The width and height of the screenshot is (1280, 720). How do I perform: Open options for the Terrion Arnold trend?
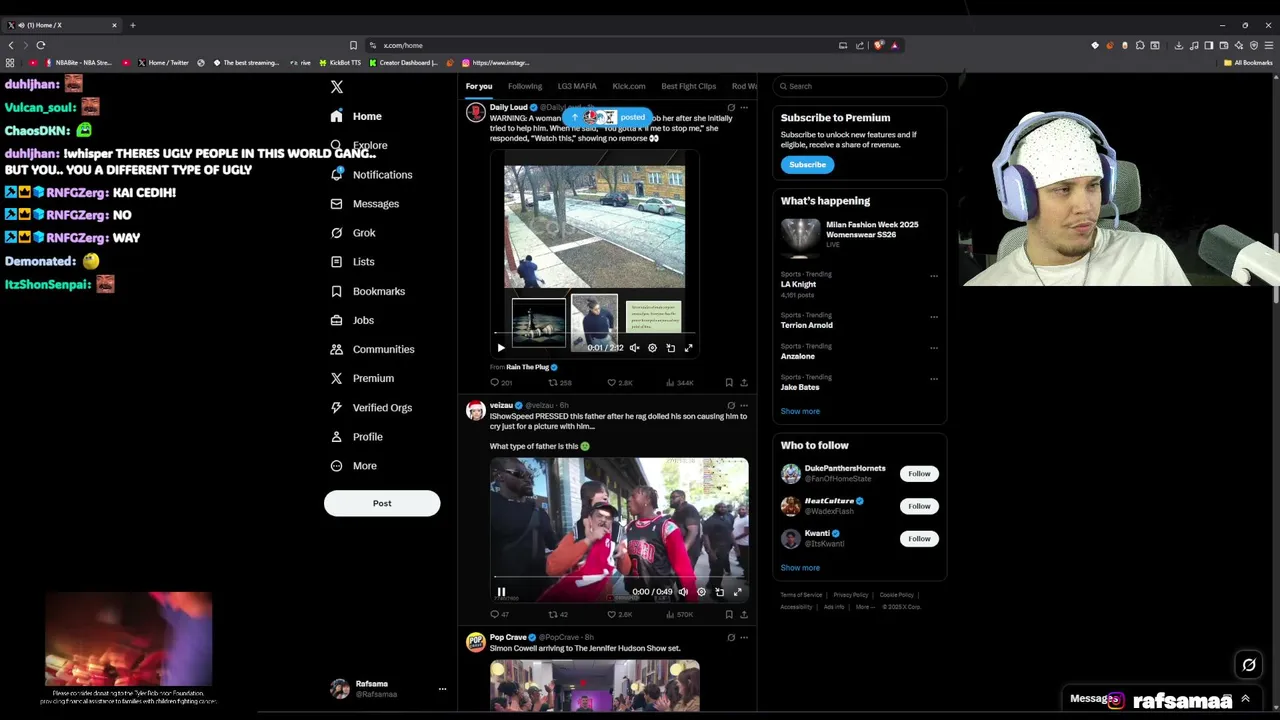click(934, 317)
